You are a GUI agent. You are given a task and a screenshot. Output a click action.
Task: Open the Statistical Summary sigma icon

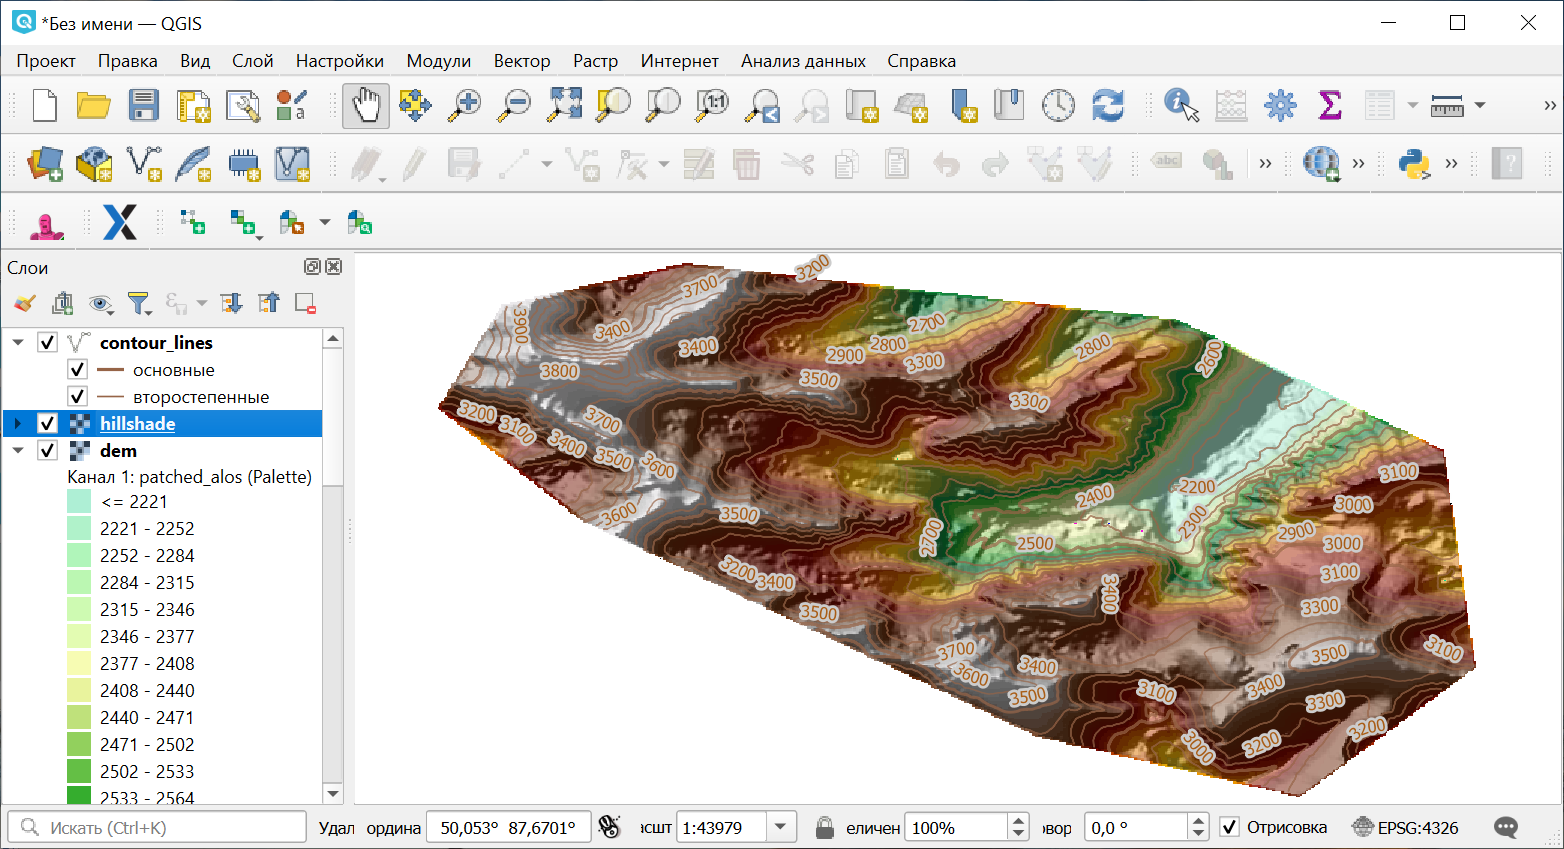click(1330, 106)
